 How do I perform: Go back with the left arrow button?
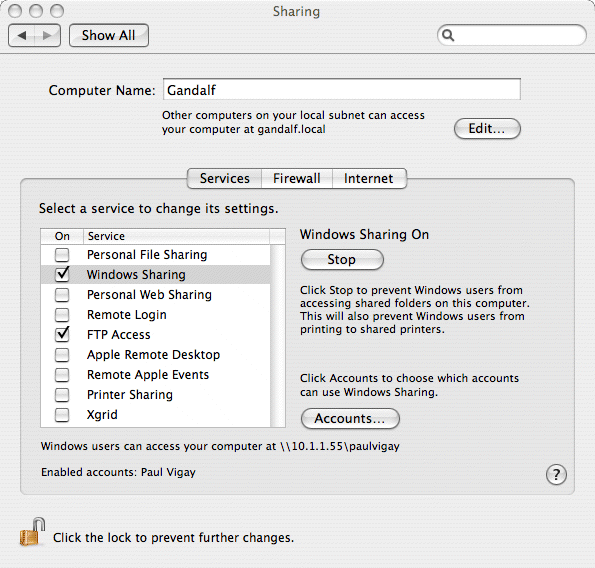[x=22, y=36]
